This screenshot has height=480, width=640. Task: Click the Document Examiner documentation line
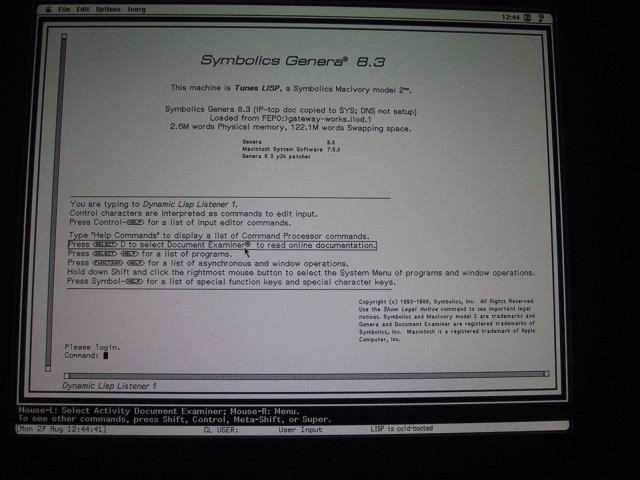(x=222, y=245)
